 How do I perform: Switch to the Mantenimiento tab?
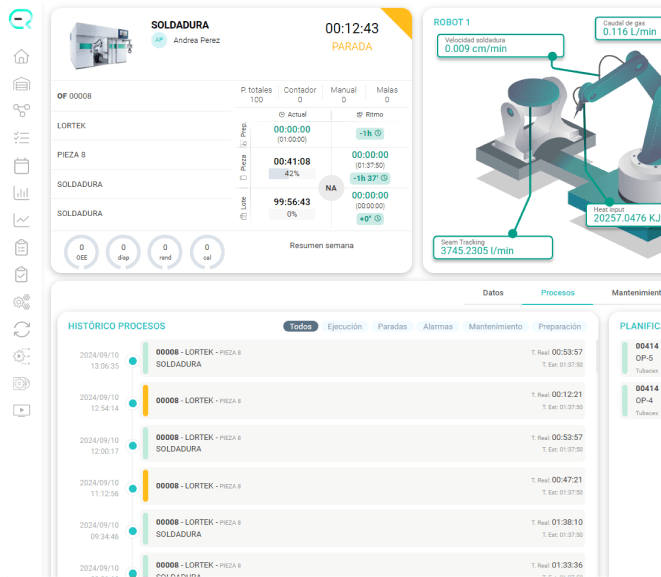point(636,293)
